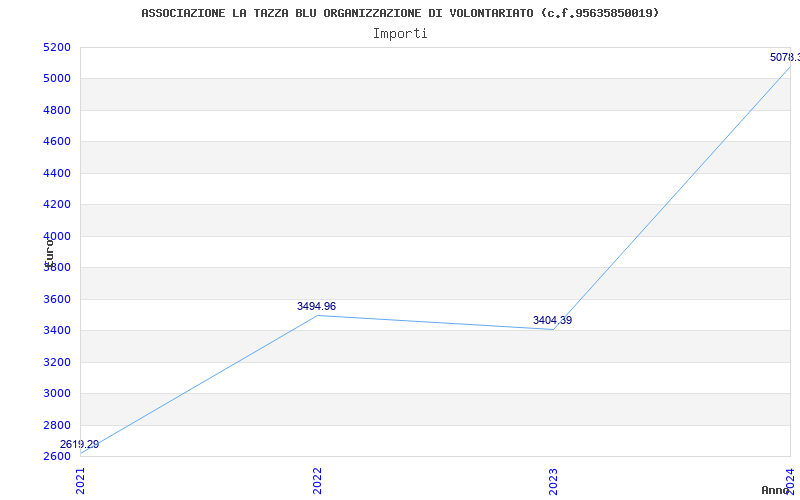800x500 pixels.
Task: Click y-axis value 4400
Action: point(57,173)
